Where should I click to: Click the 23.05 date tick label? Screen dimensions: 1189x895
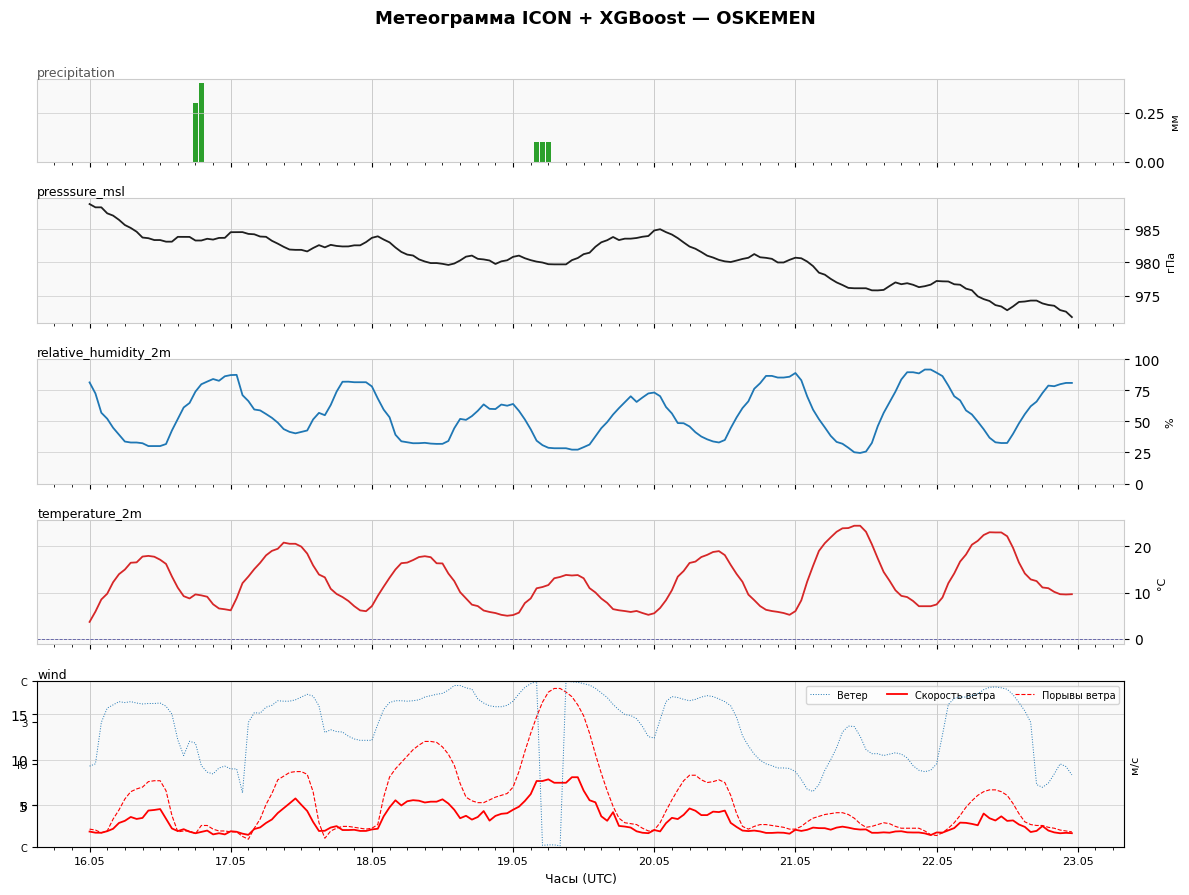[x=1078, y=862]
